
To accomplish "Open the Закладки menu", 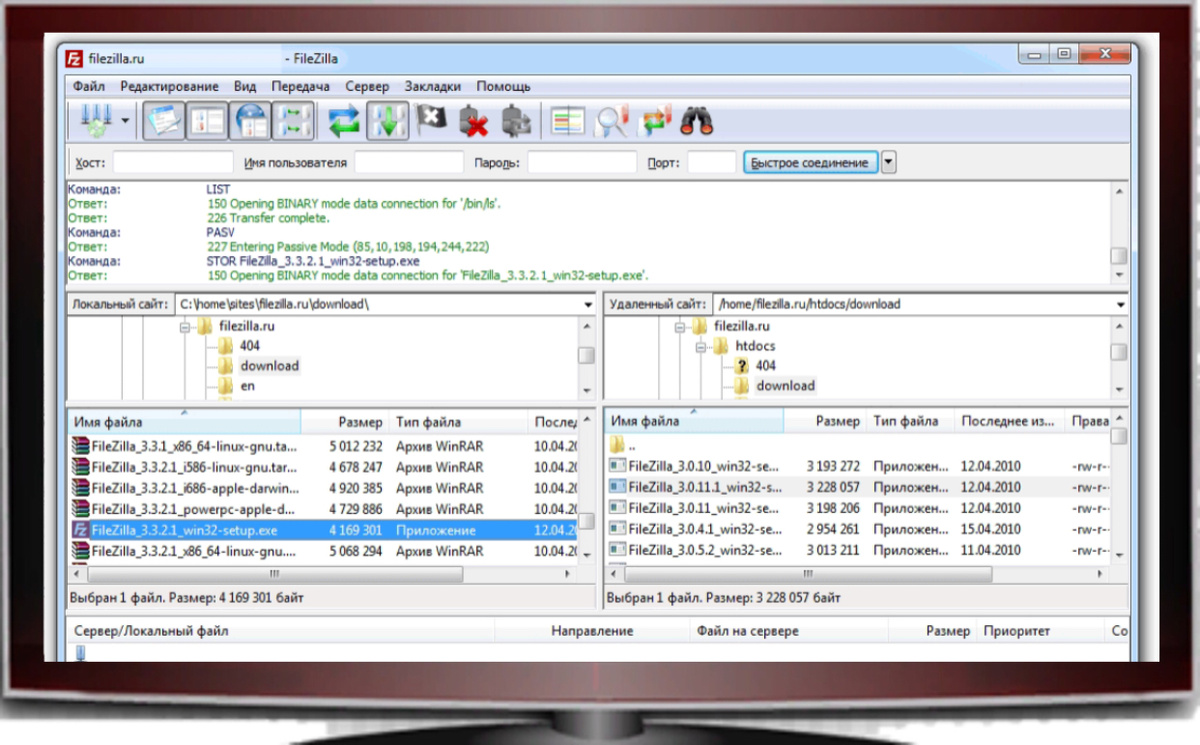I will point(434,86).
